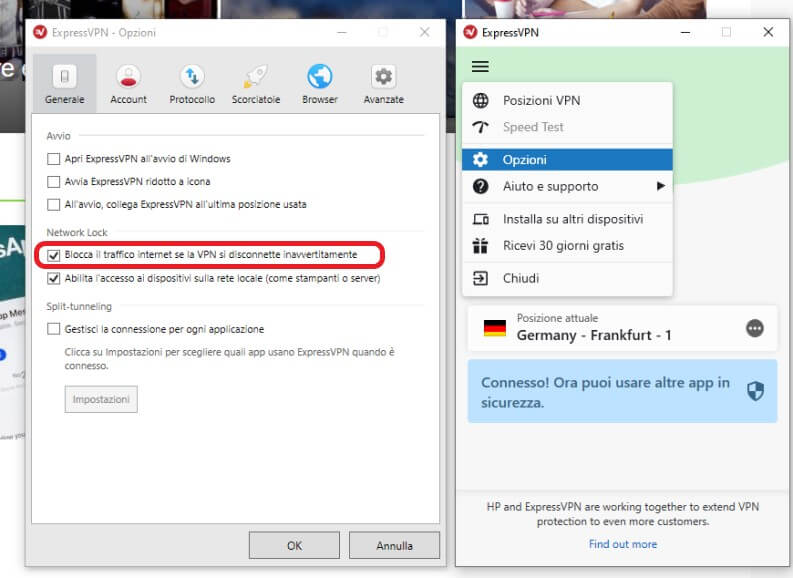Toggle the hamburger menu in ExpressVPN window
The image size is (793, 578).
click(x=480, y=66)
